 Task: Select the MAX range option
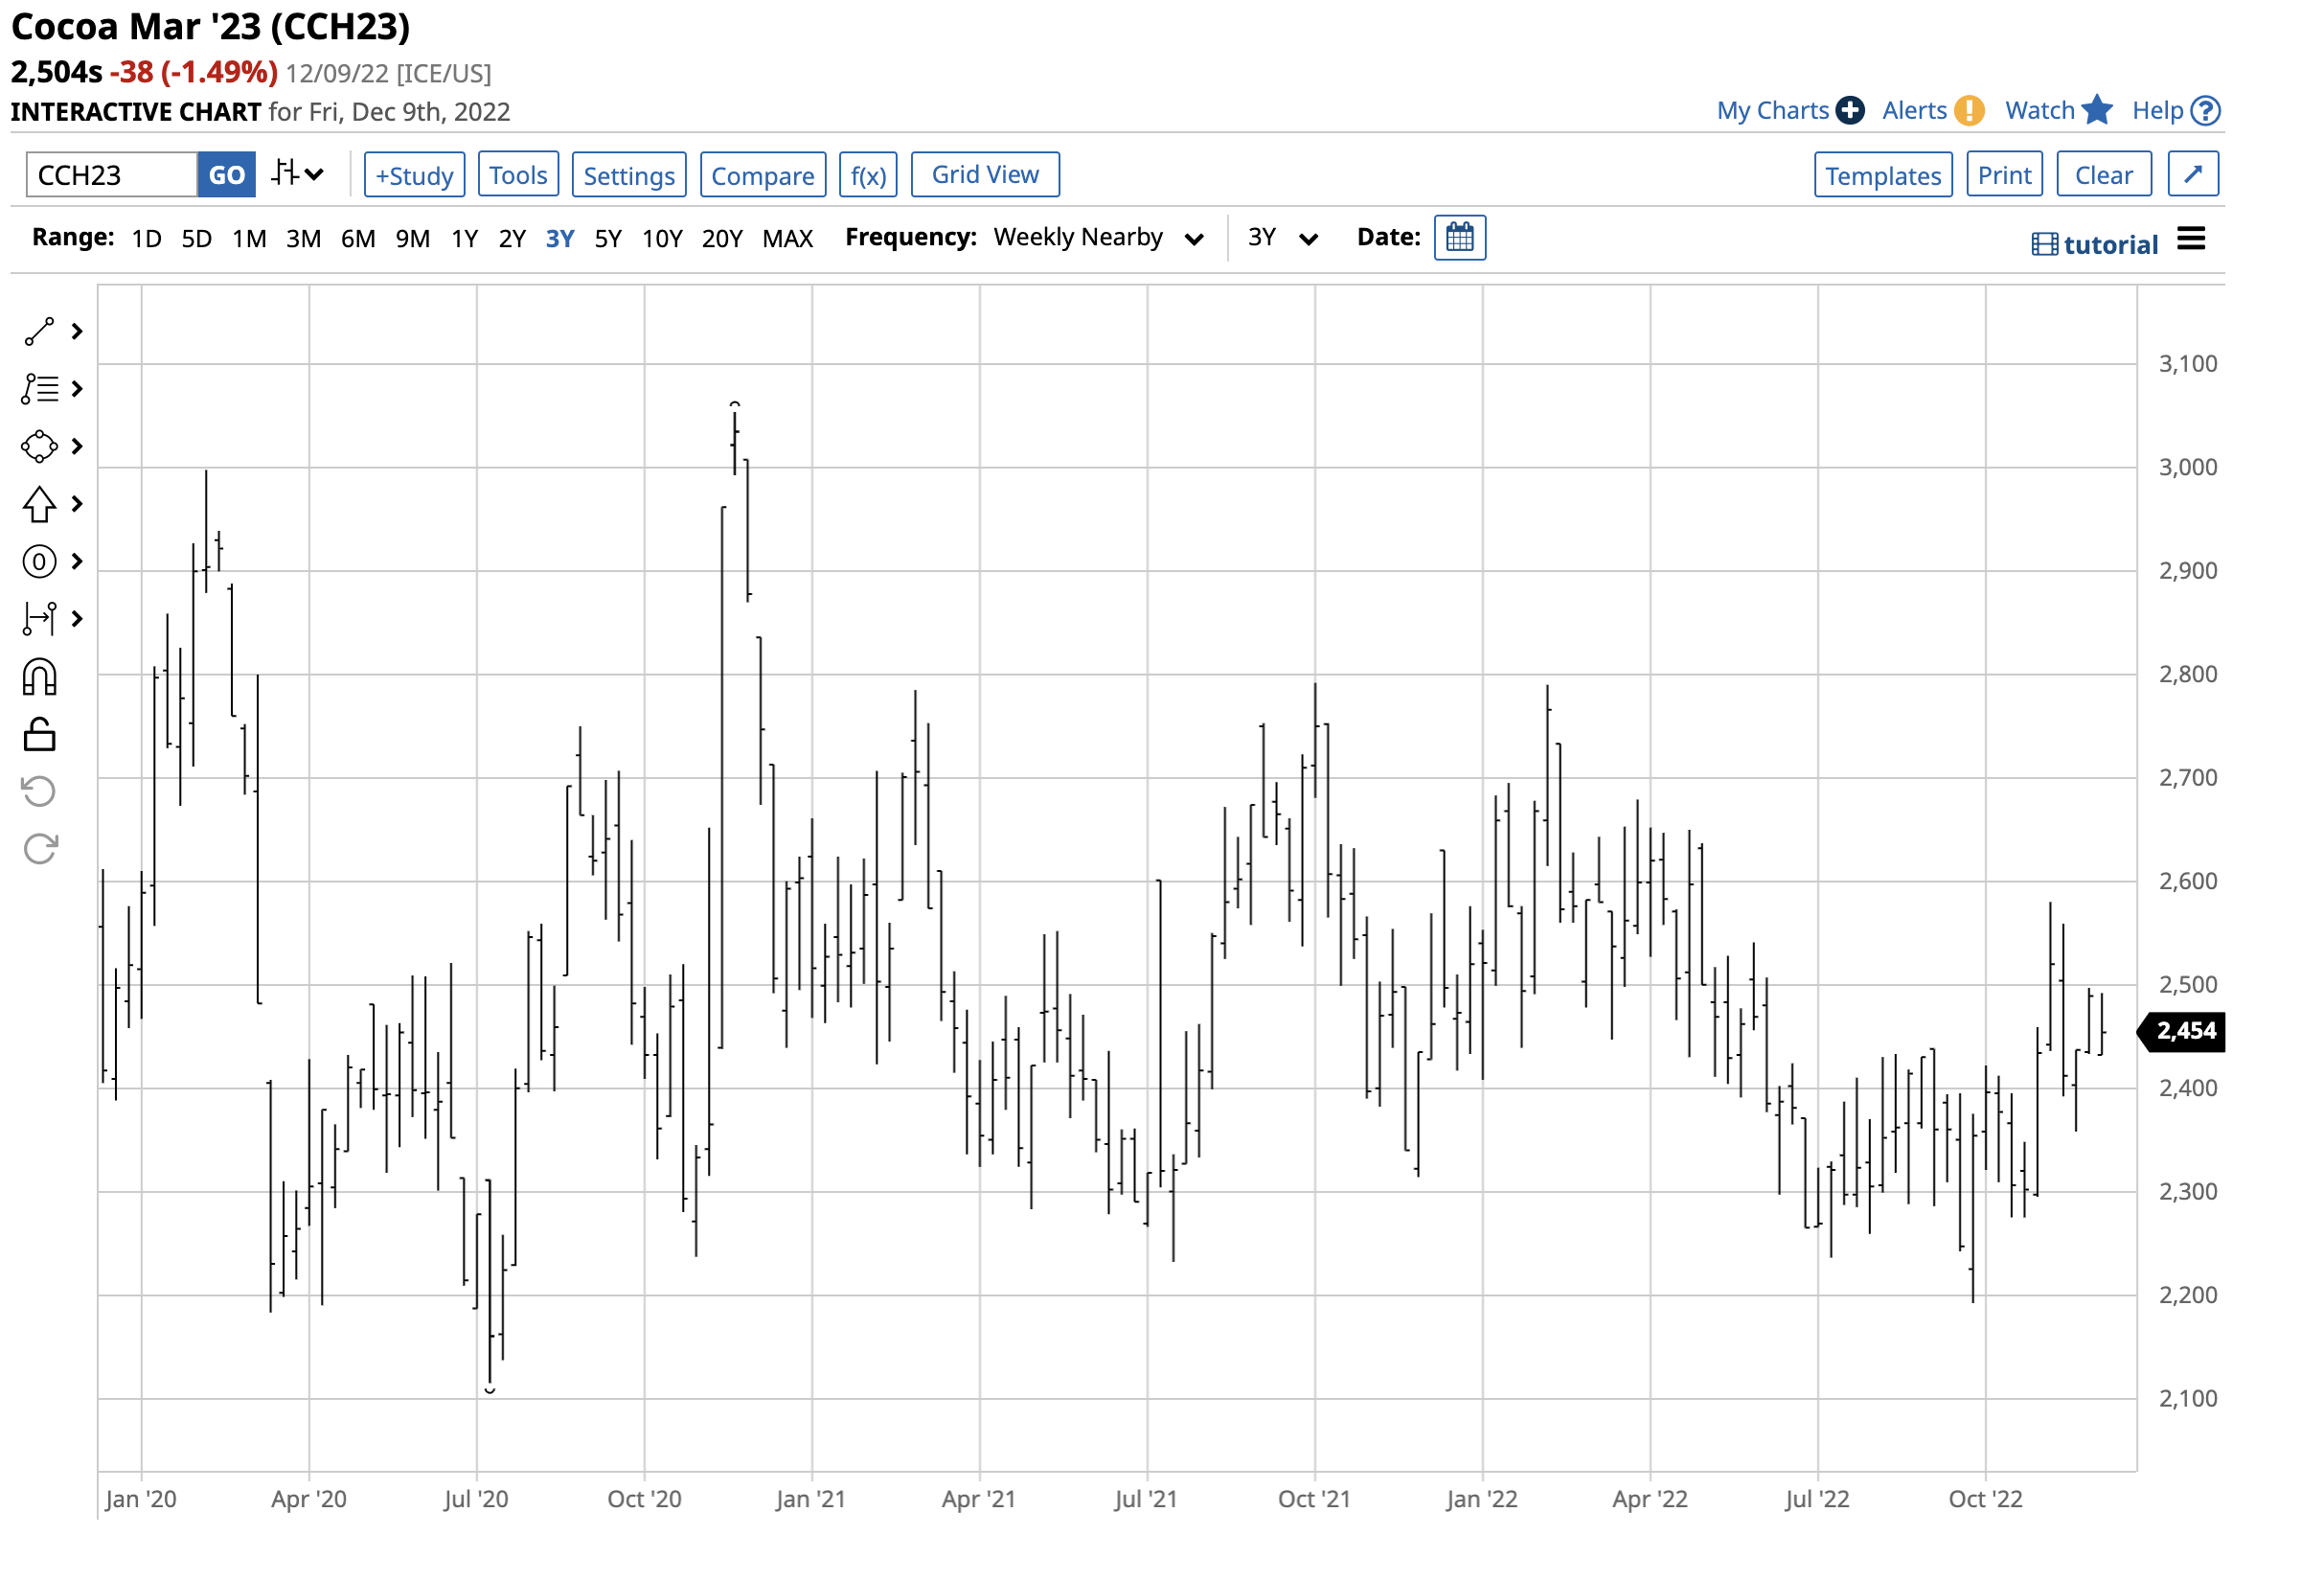click(787, 238)
